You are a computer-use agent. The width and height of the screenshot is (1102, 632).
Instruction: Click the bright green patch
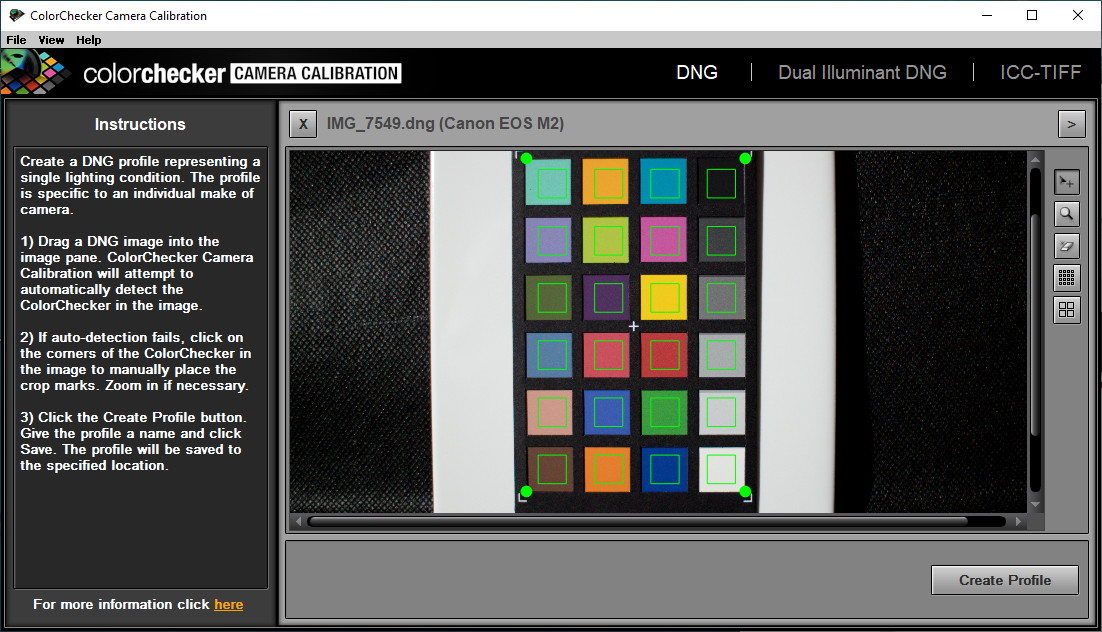click(664, 412)
